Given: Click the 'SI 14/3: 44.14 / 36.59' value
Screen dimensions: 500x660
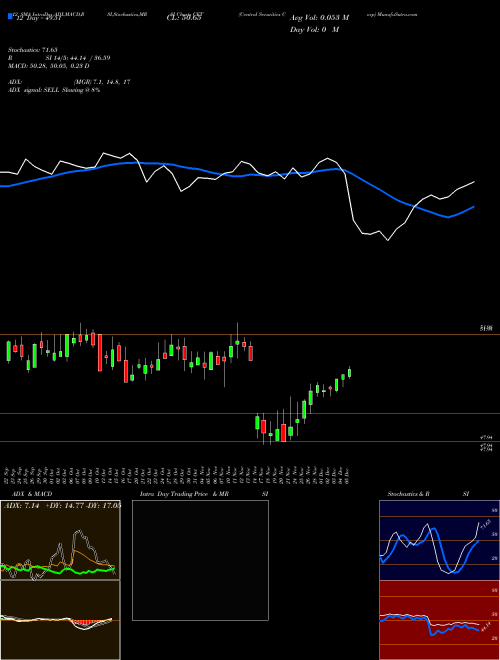Looking at the screenshot, I should [78, 58].
